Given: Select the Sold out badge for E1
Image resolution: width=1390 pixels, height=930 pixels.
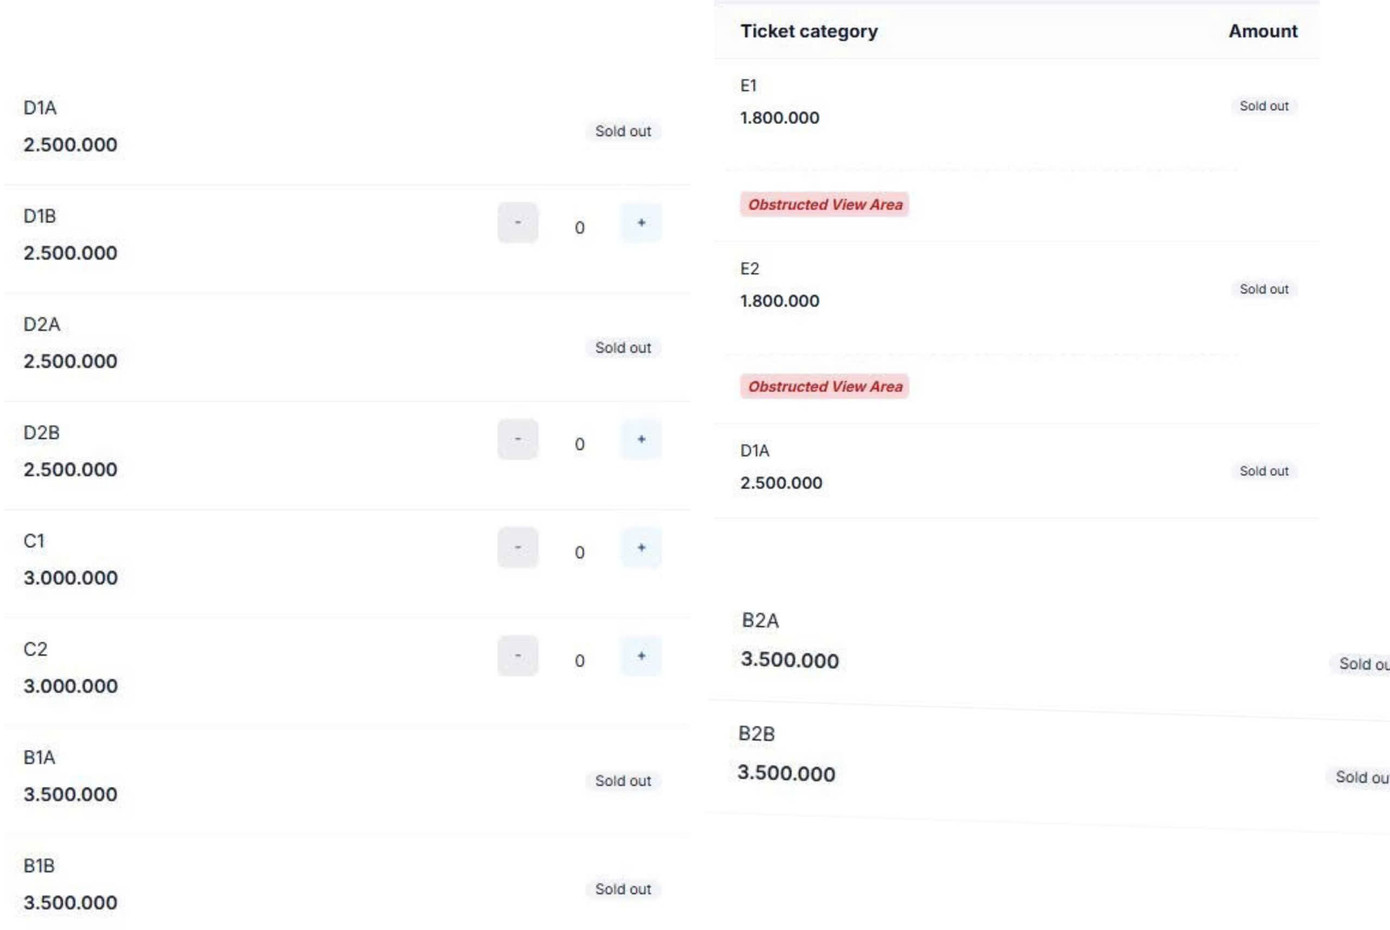Looking at the screenshot, I should coord(1263,106).
